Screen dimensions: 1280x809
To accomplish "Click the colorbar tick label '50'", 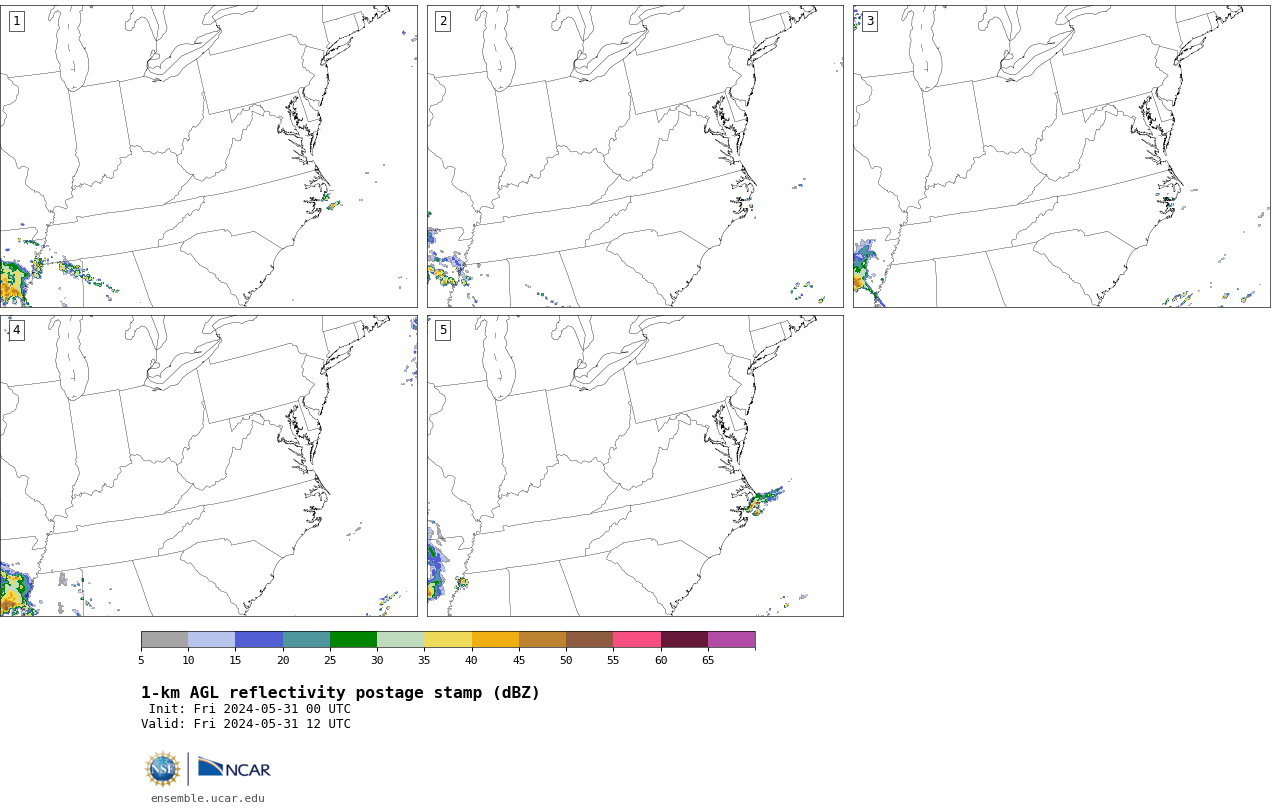I will [566, 660].
